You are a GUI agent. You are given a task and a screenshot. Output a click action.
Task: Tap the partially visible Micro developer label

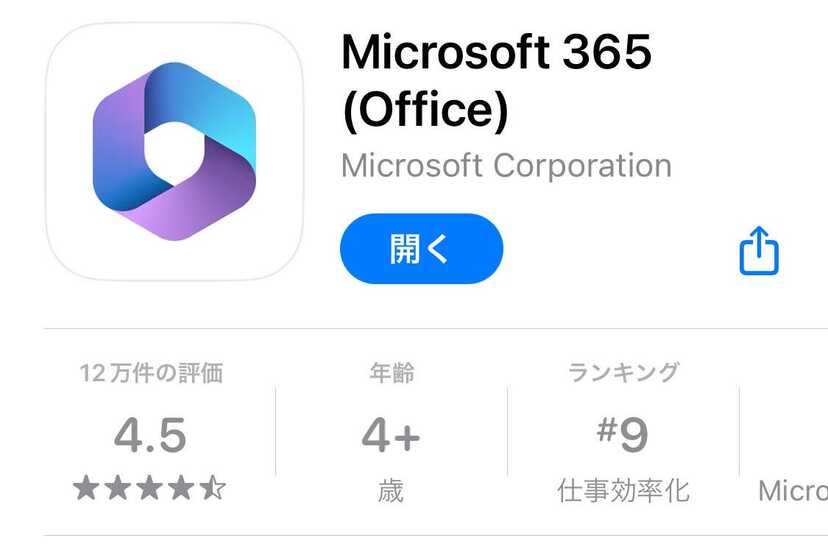click(793, 491)
